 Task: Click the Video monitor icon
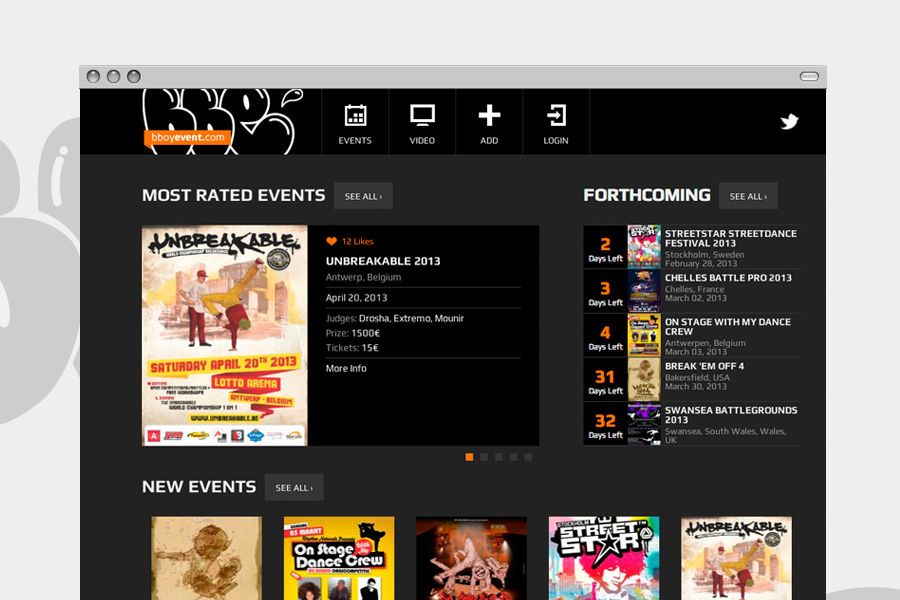coord(422,116)
